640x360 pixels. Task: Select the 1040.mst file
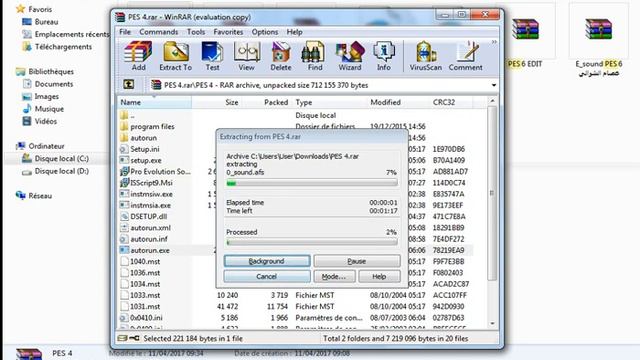click(145, 261)
